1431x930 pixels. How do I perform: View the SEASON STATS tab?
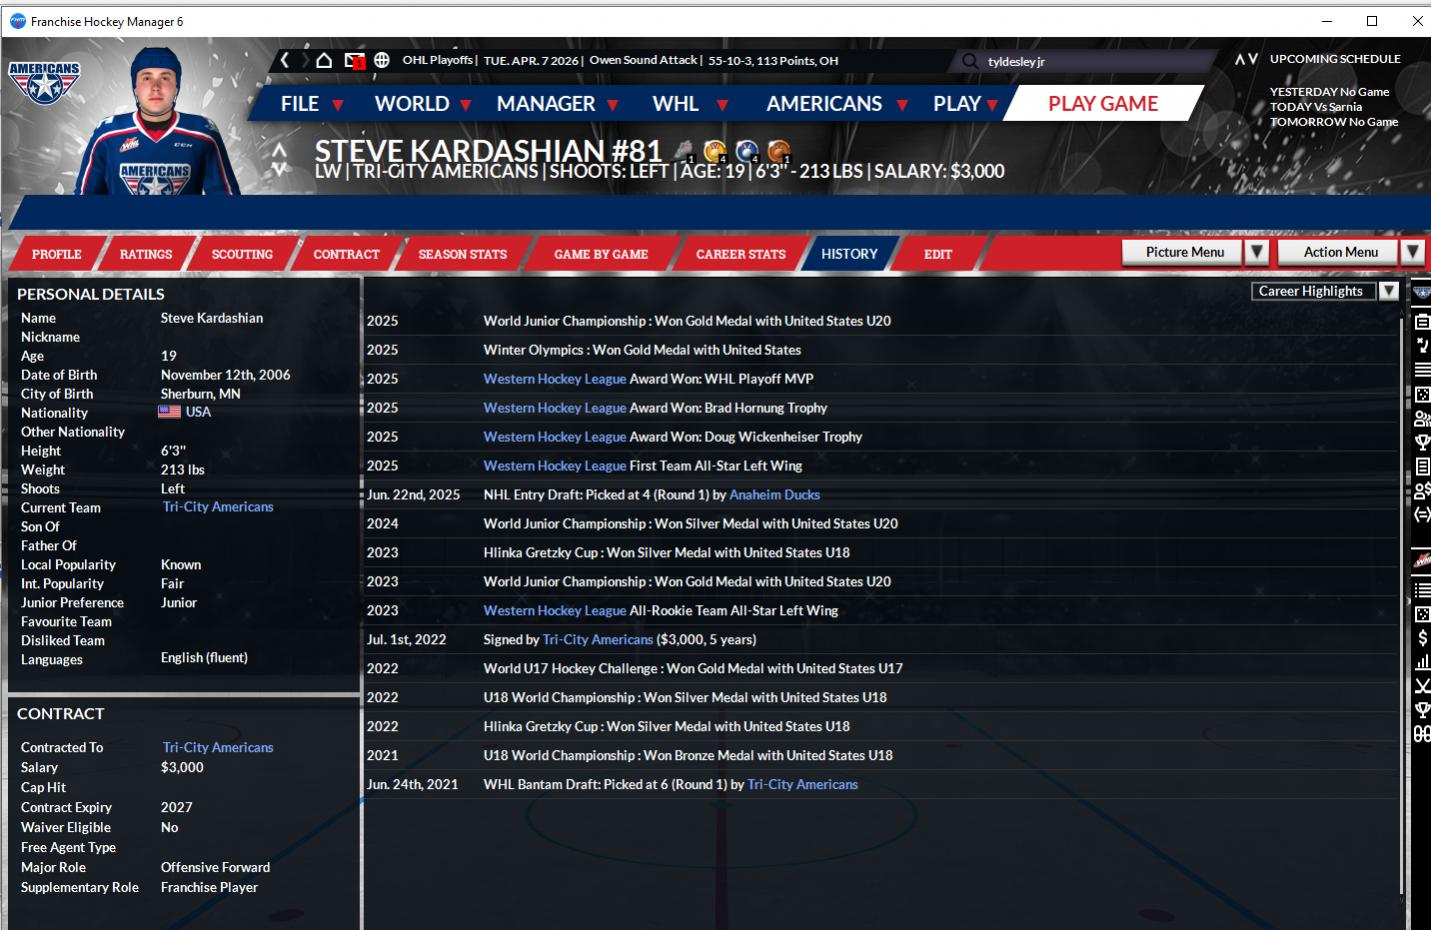pos(463,254)
